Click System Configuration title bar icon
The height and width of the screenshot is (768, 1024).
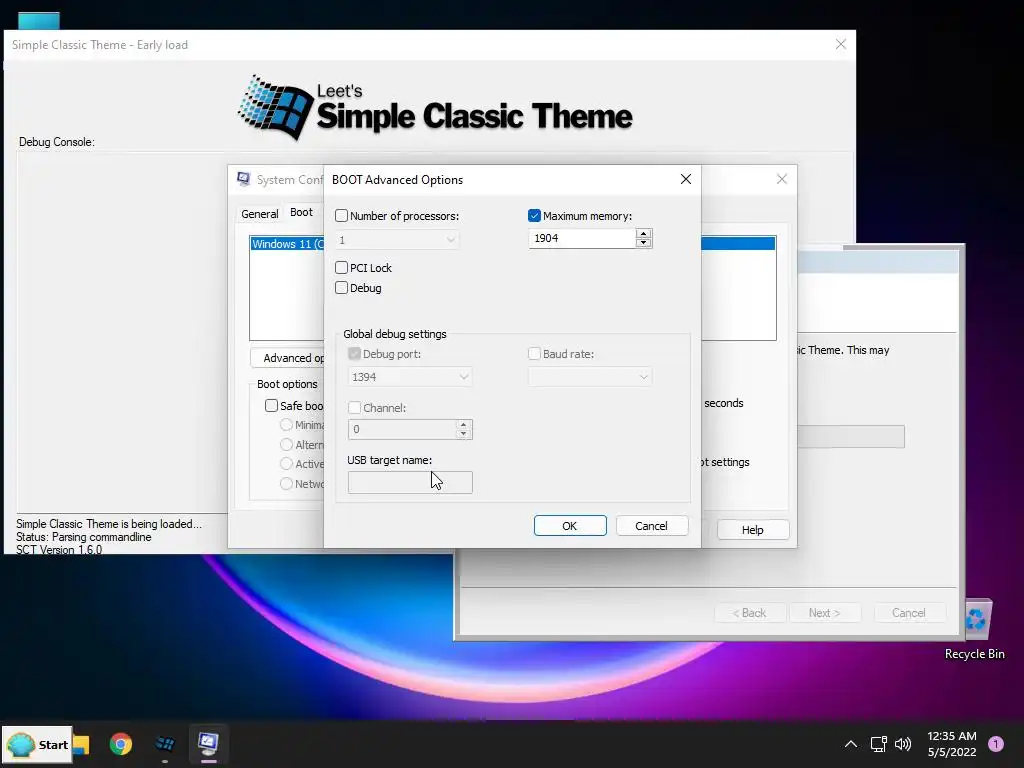click(244, 179)
